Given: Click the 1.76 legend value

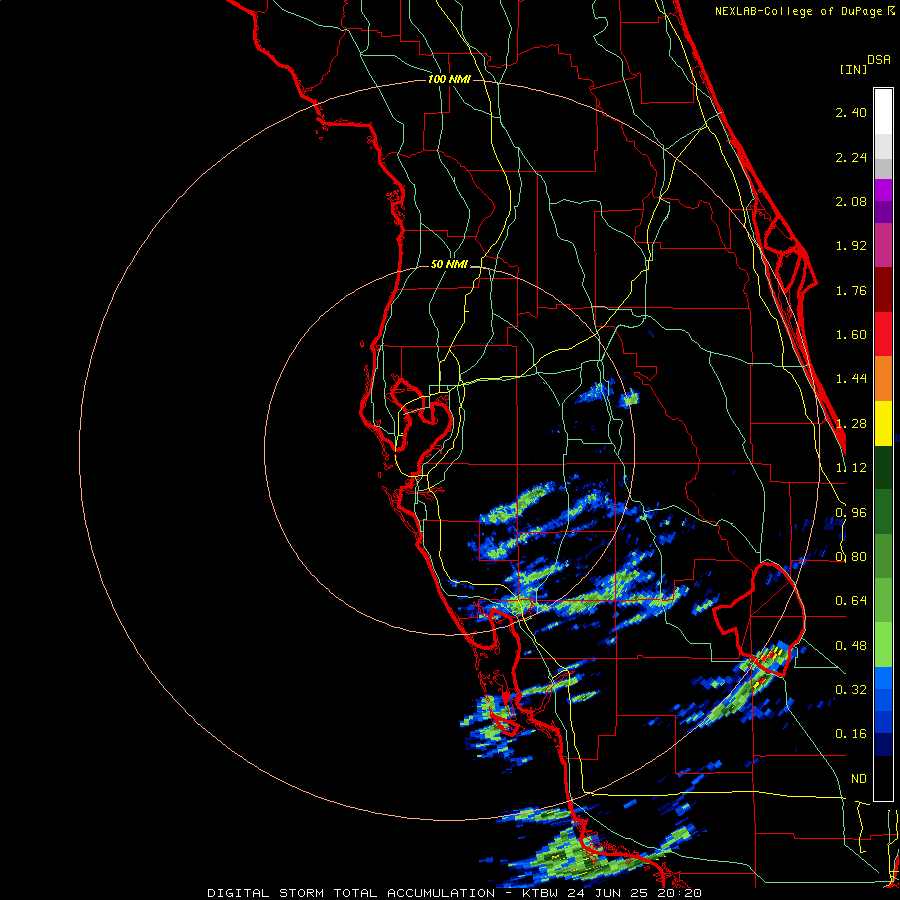Looking at the screenshot, I should pyautogui.click(x=851, y=290).
